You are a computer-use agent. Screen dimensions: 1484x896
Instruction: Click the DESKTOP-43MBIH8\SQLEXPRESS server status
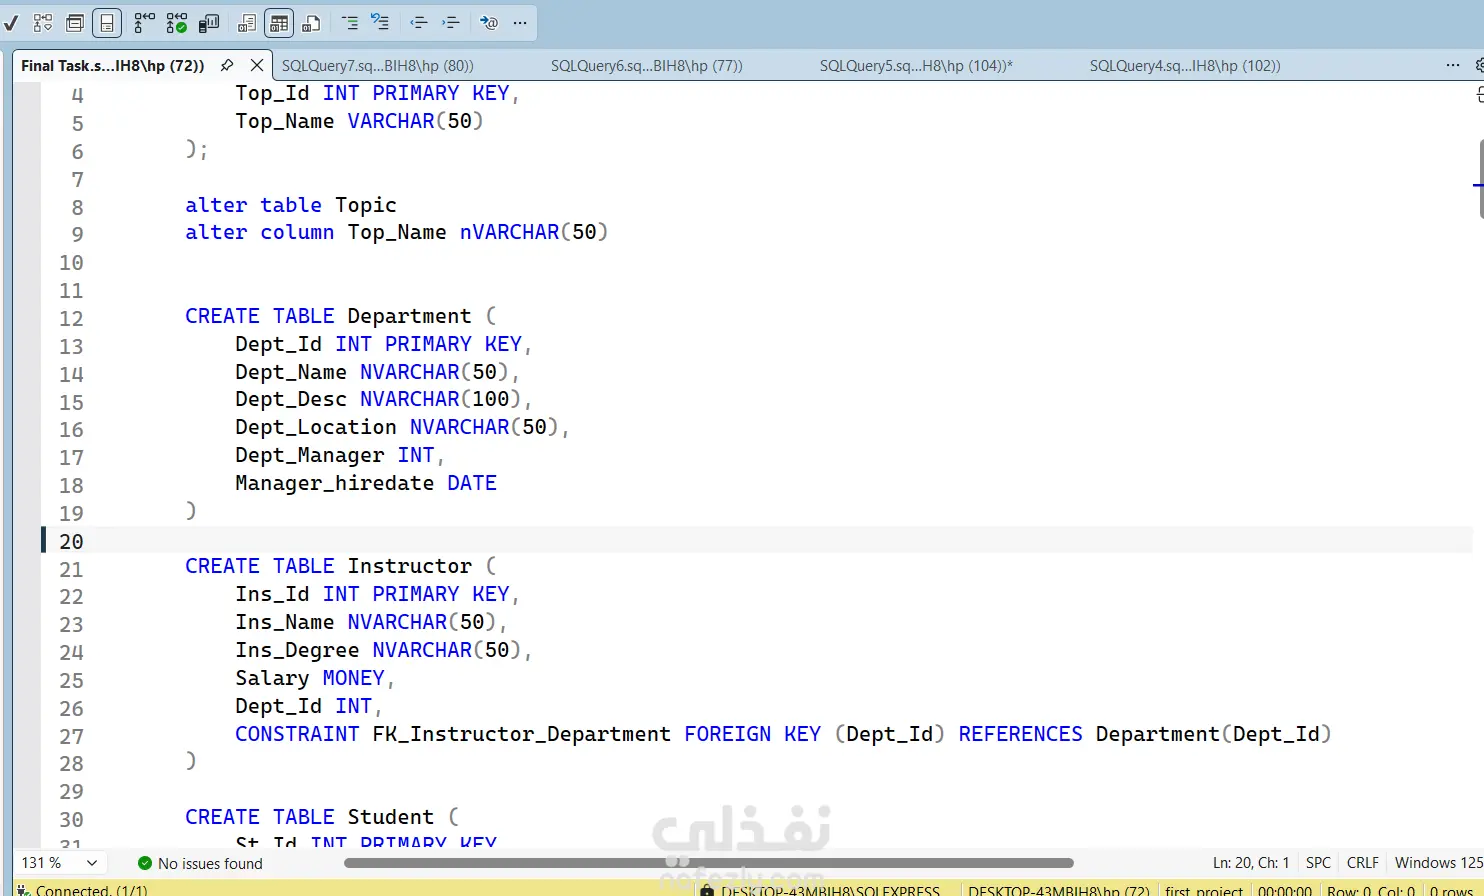click(x=830, y=889)
